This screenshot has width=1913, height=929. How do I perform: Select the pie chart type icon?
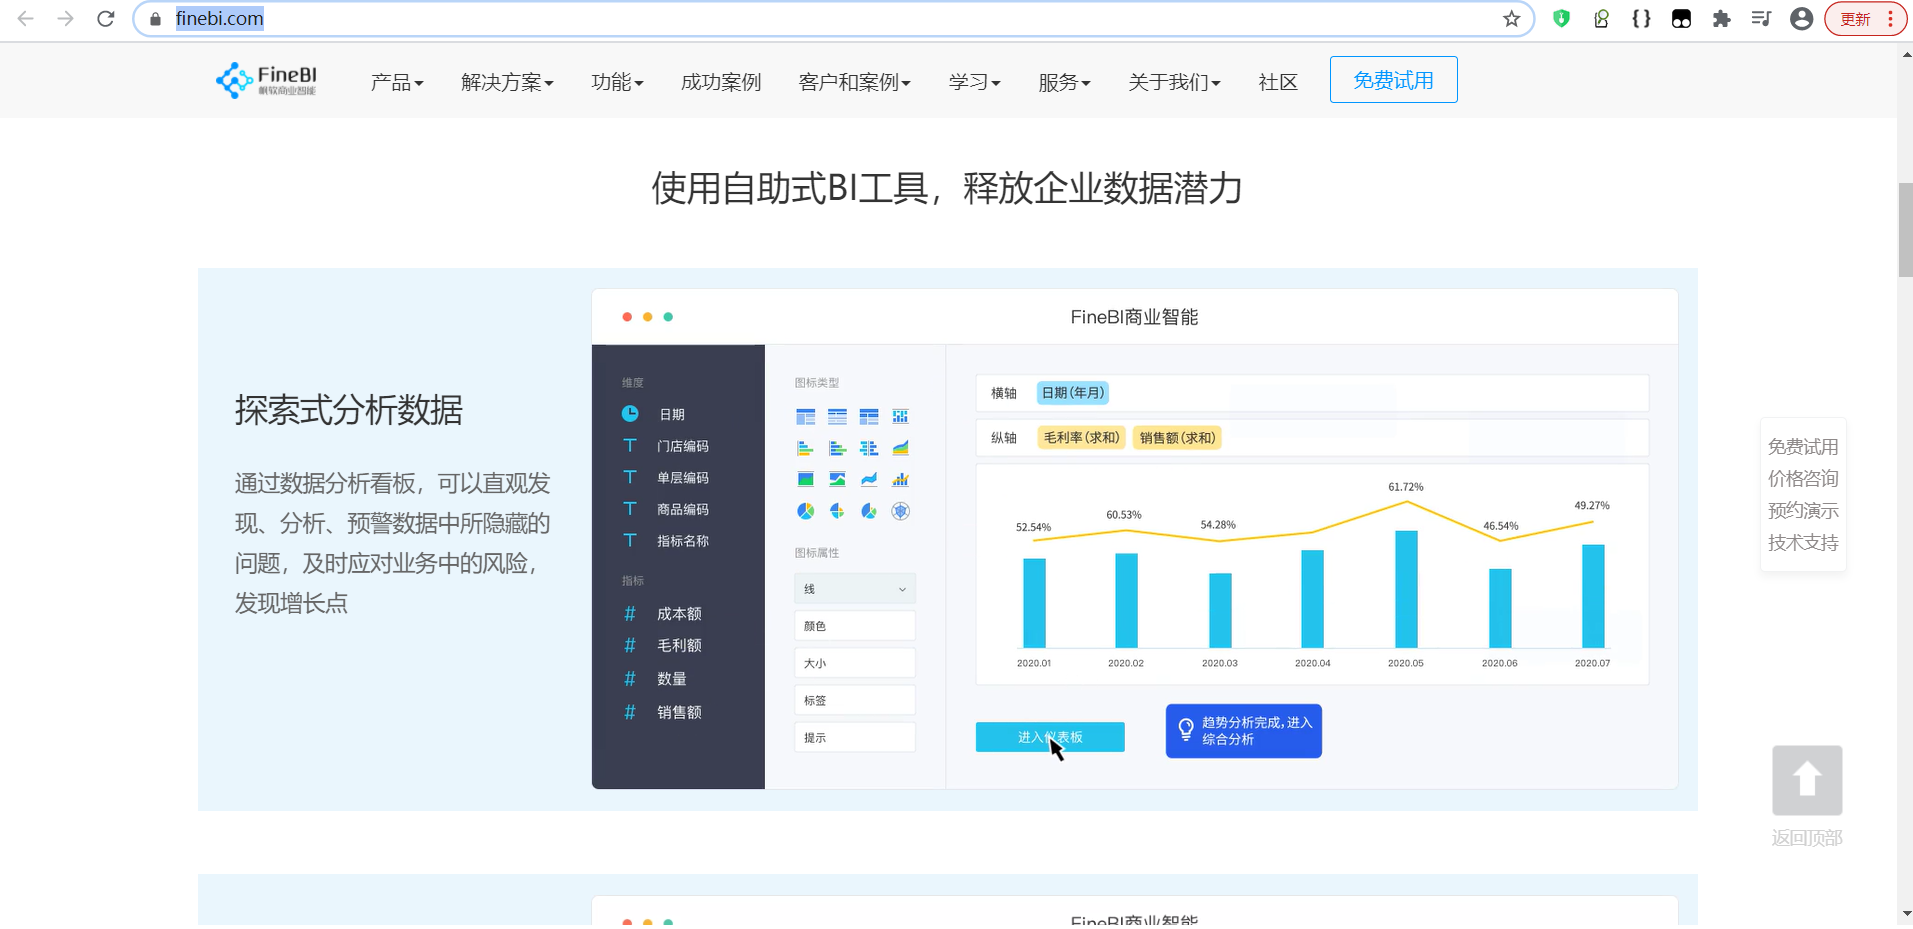804,510
